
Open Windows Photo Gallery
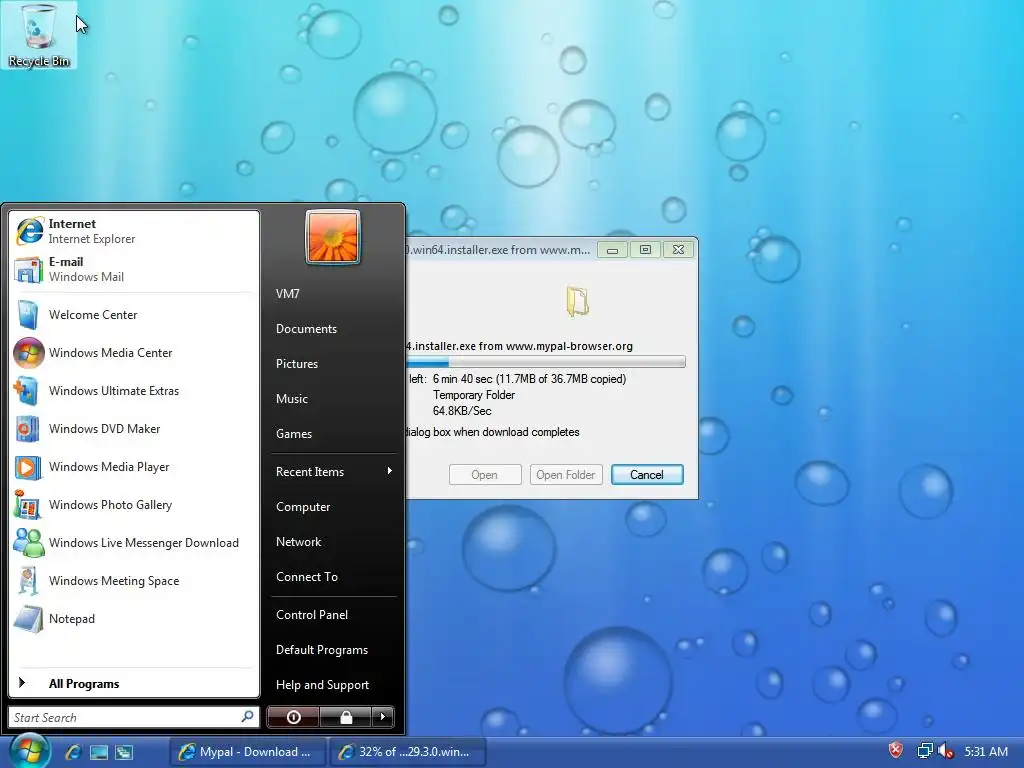coord(134,505)
